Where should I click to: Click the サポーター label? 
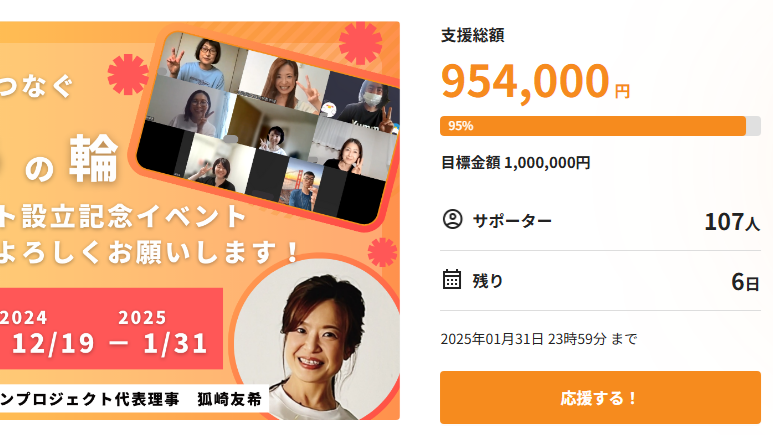pyautogui.click(x=512, y=220)
